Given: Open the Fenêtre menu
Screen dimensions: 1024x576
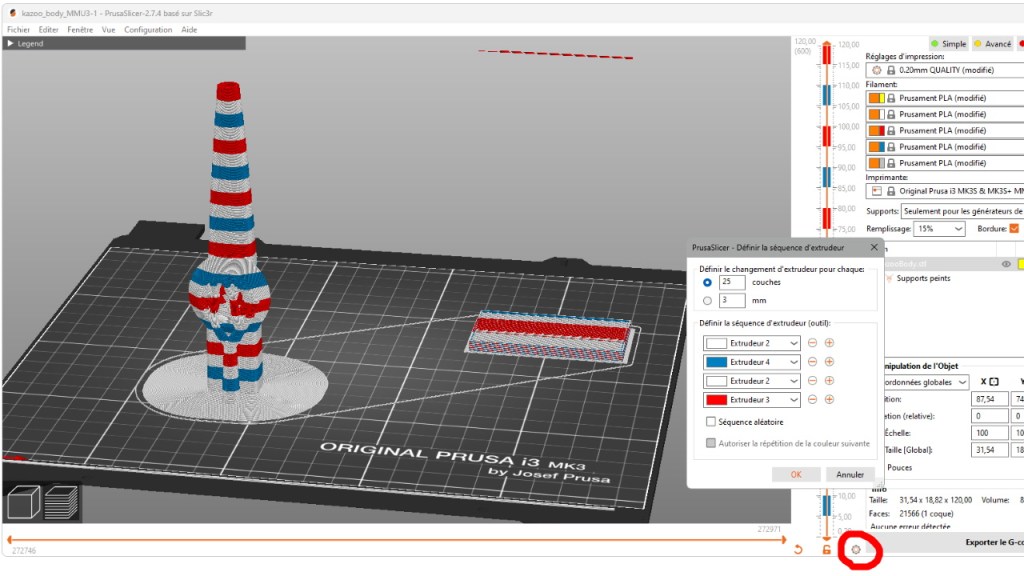Looking at the screenshot, I should coord(80,30).
